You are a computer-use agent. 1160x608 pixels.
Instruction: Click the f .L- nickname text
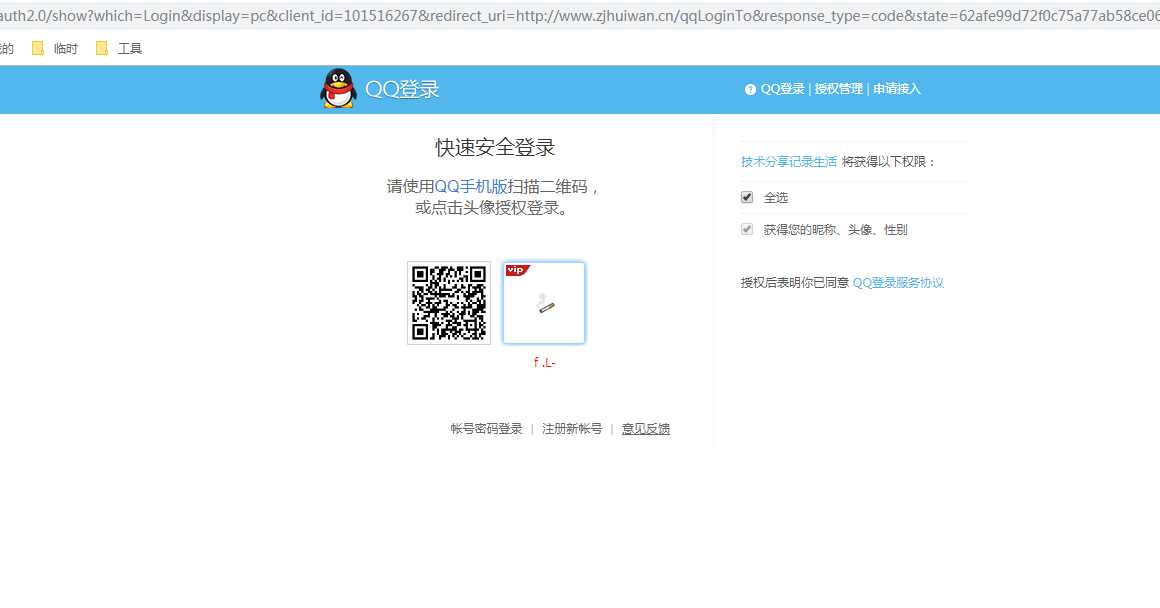click(544, 362)
